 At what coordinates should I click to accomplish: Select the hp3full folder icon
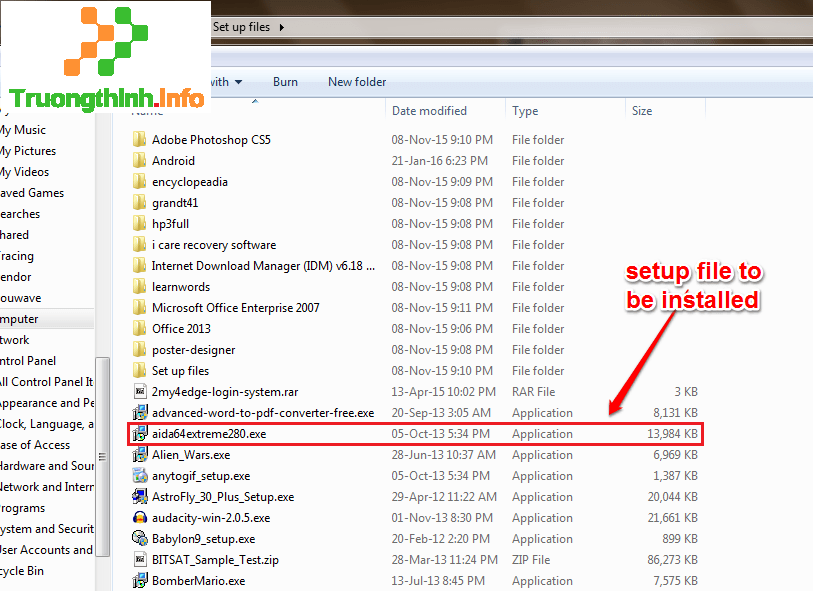coord(139,223)
